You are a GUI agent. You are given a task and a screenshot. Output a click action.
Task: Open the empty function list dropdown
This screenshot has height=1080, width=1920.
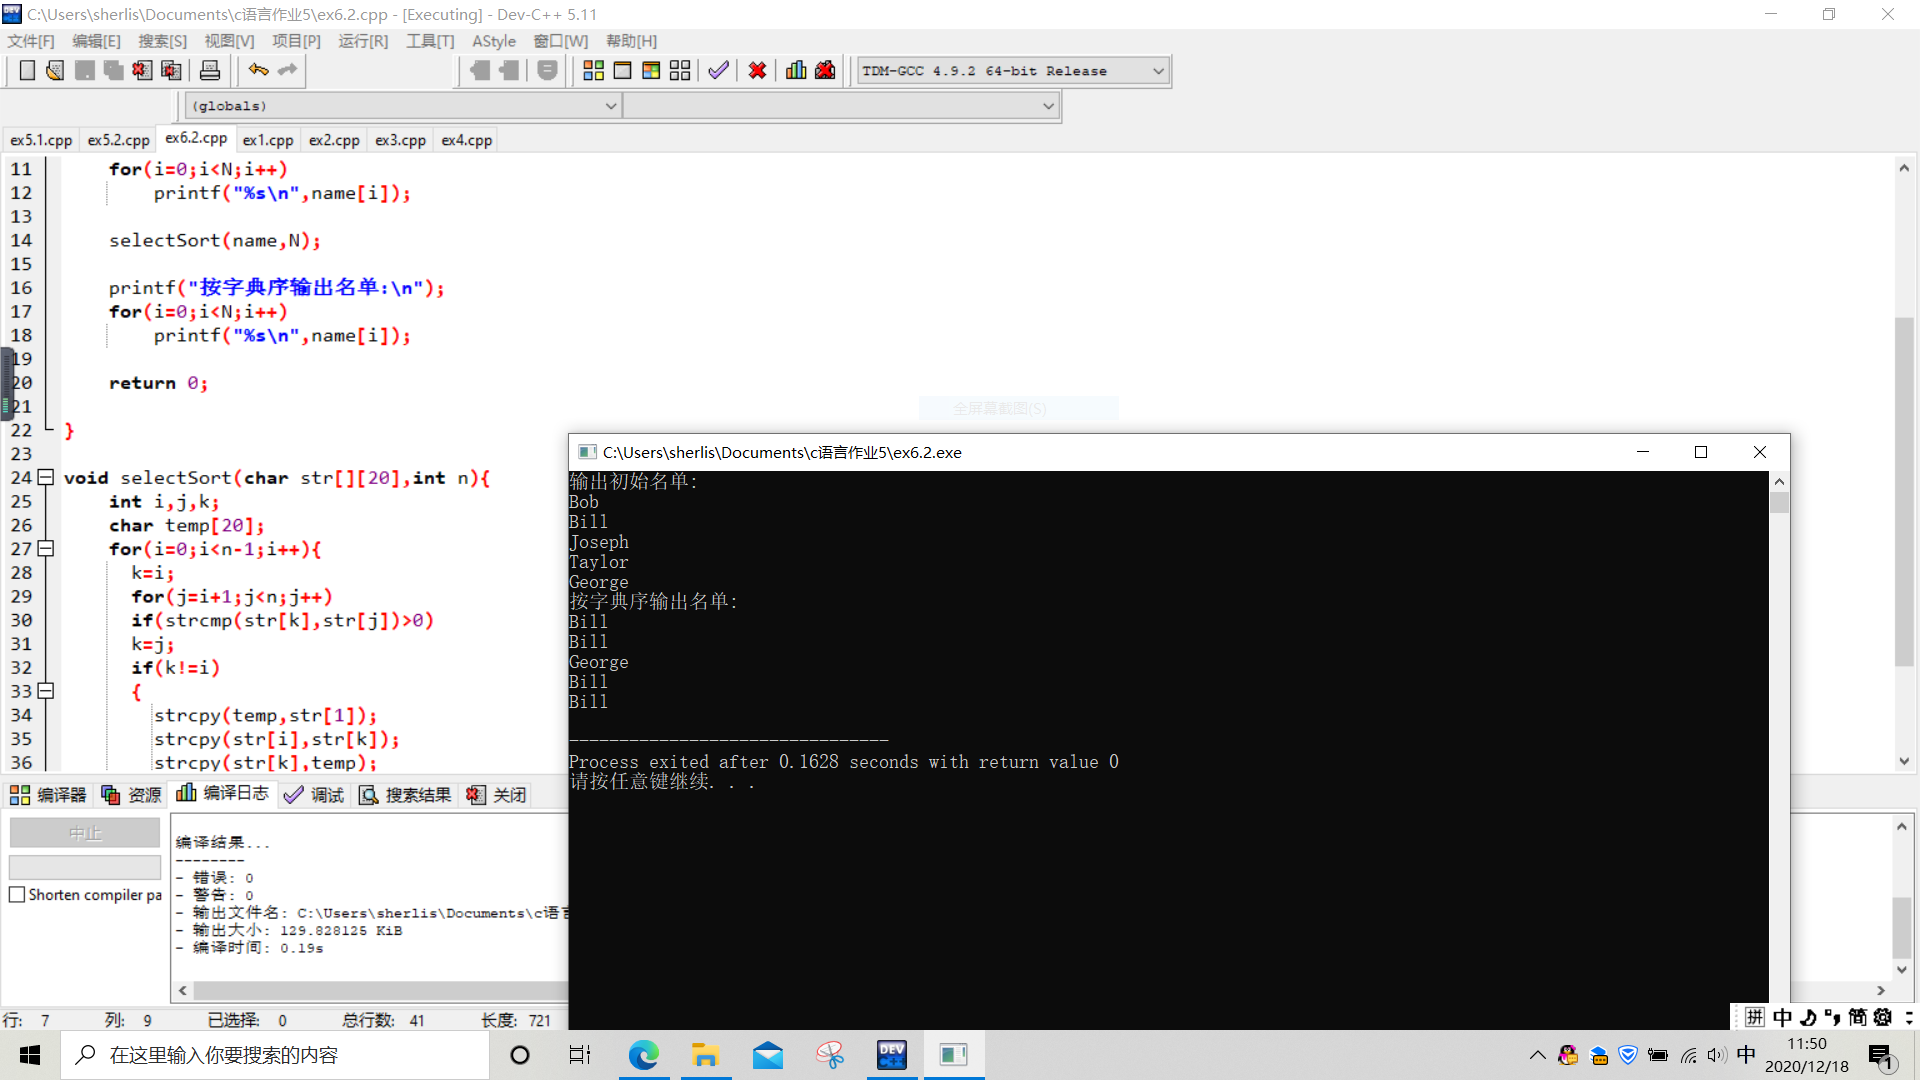click(x=1048, y=106)
